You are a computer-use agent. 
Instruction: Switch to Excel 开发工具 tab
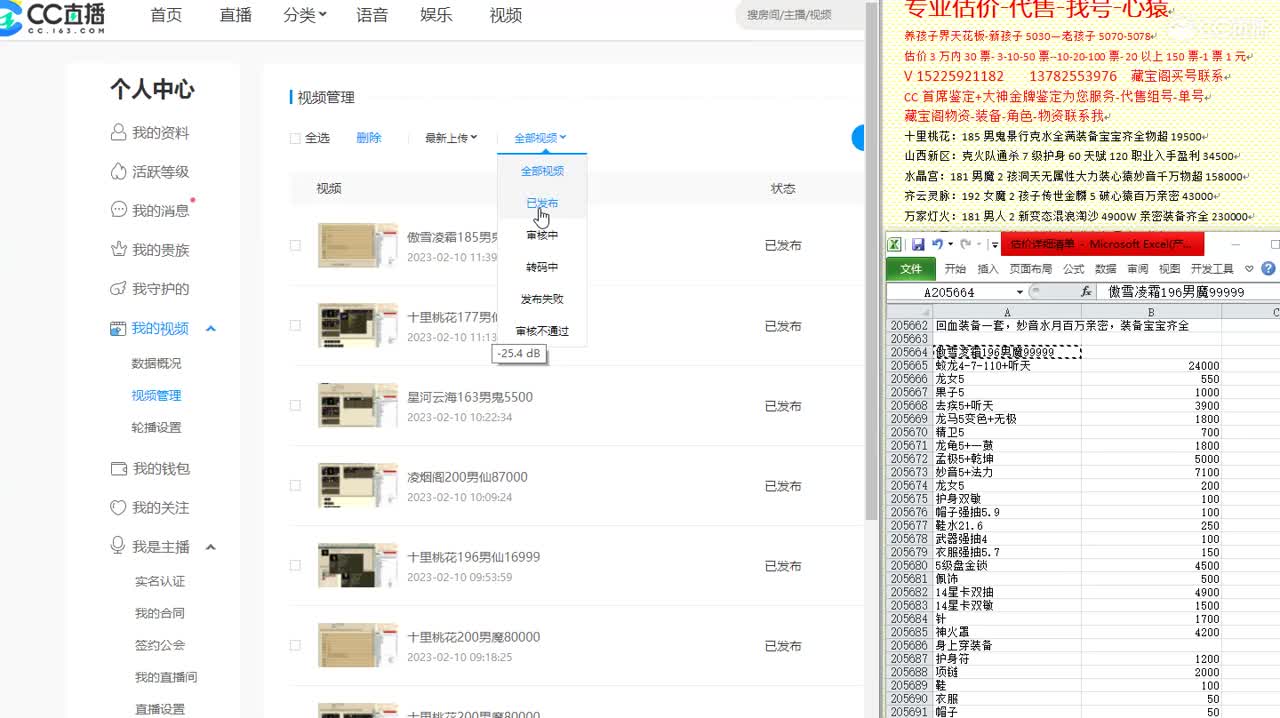[x=1213, y=269]
